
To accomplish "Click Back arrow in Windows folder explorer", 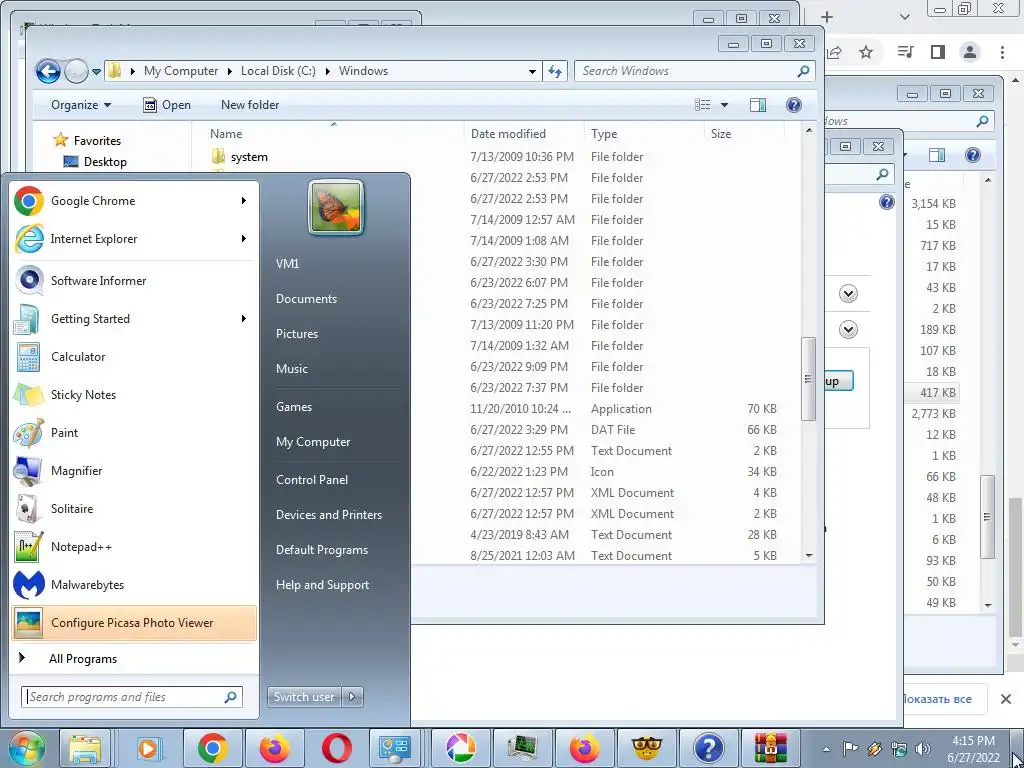I will [48, 71].
